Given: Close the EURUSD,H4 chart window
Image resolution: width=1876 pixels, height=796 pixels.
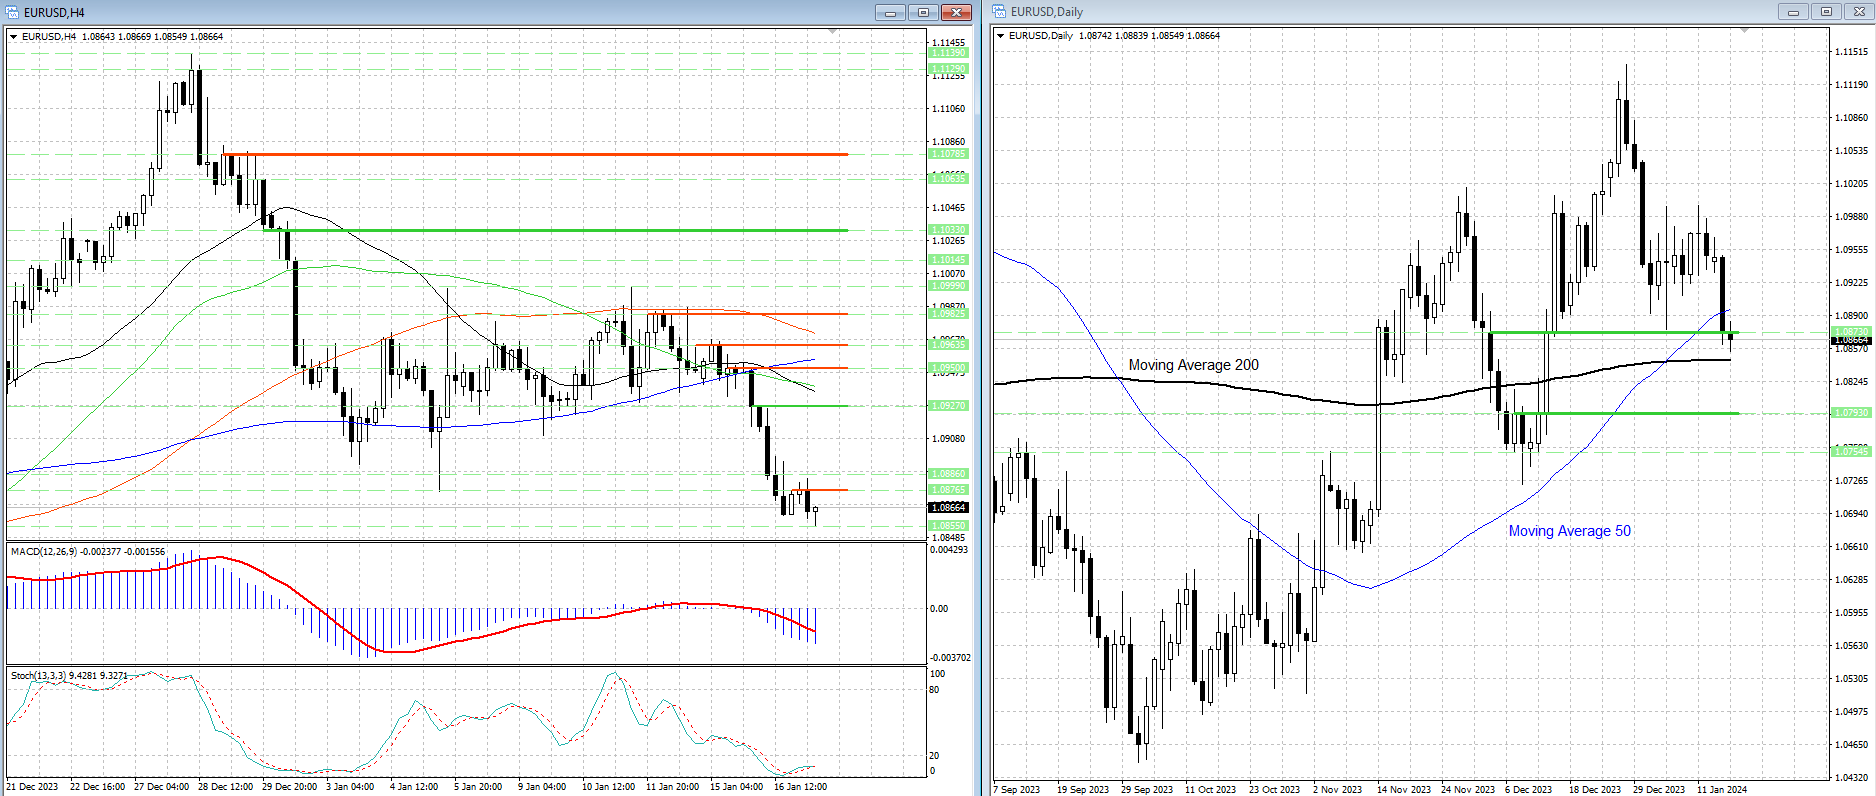Looking at the screenshot, I should [957, 12].
